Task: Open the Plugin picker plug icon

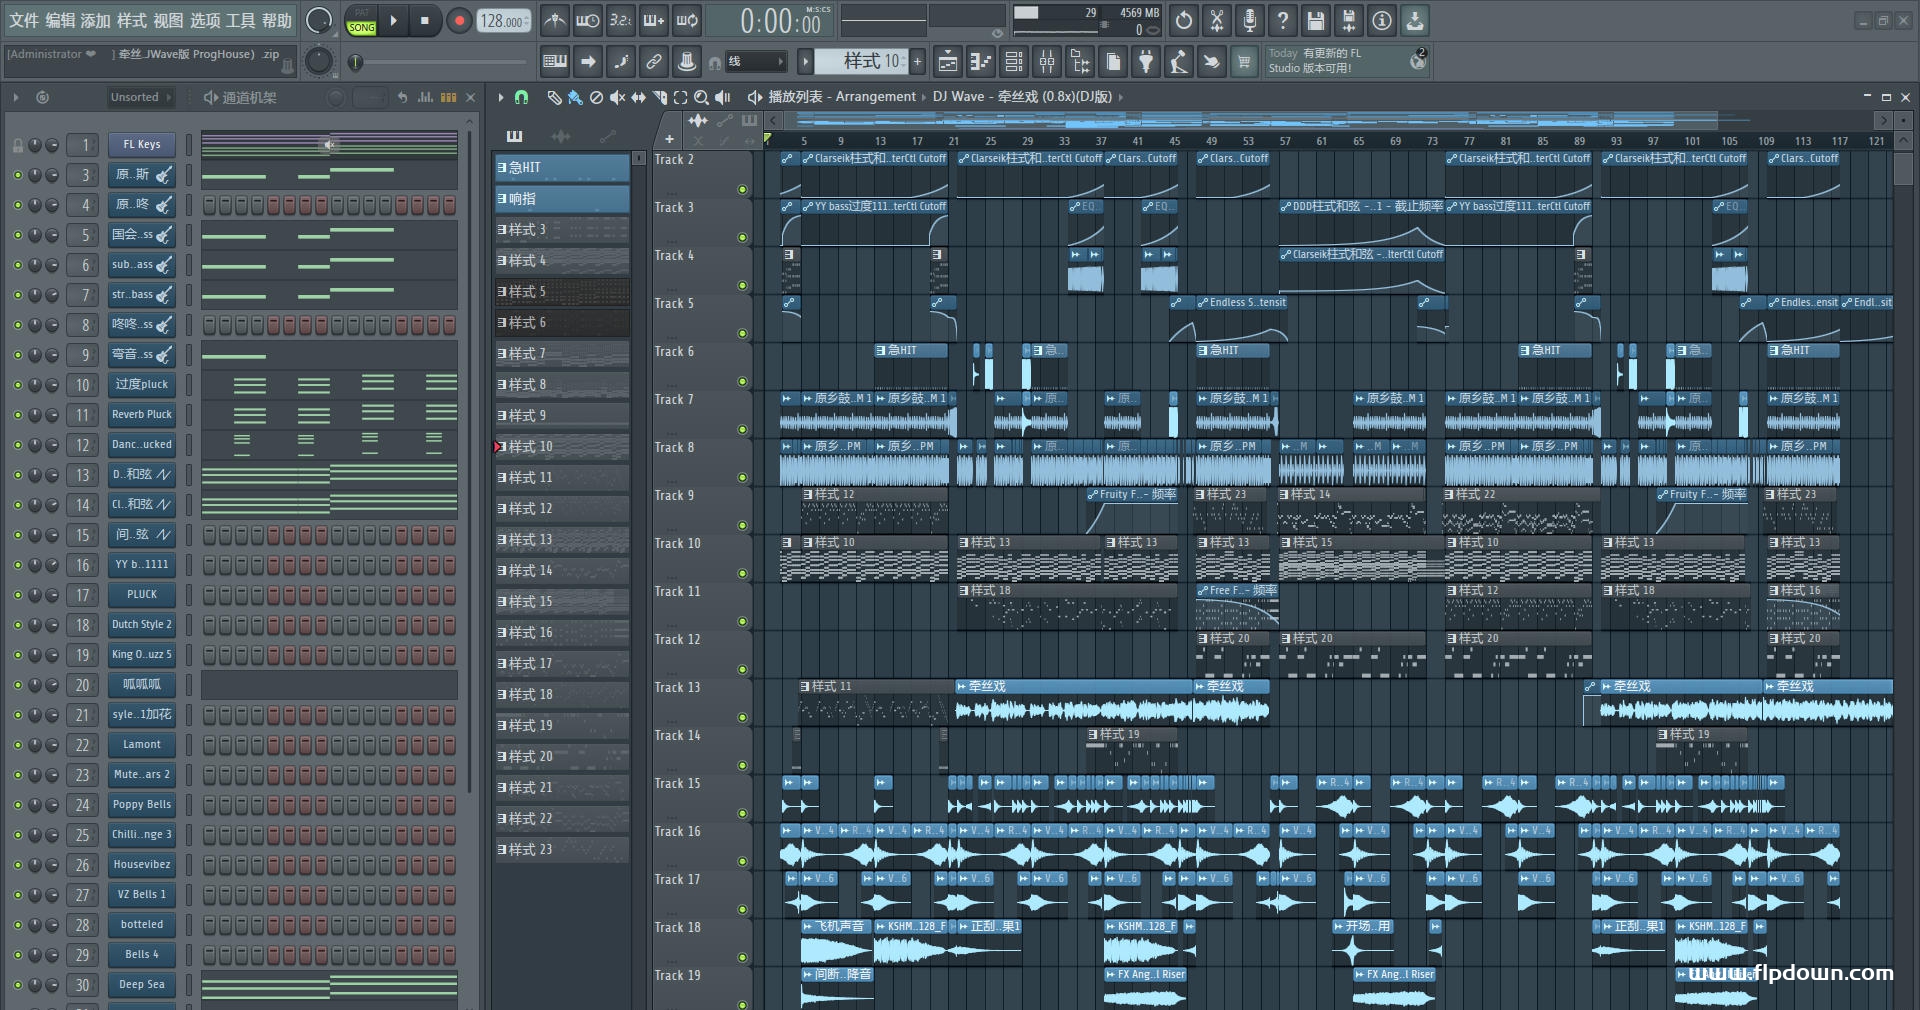Action: click(x=1146, y=61)
